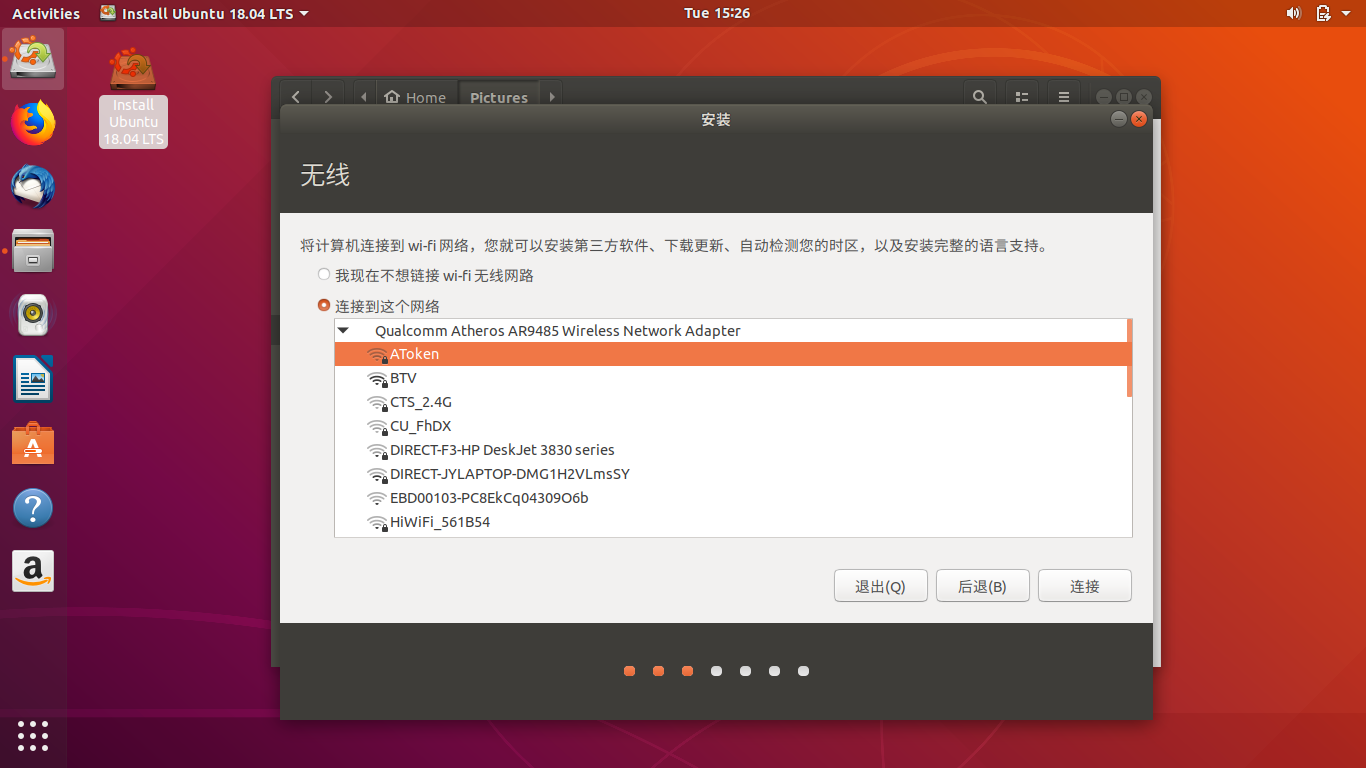This screenshot has height=768, width=1366.
Task: Toggle the view mode icon in the Files window
Action: point(1022,97)
